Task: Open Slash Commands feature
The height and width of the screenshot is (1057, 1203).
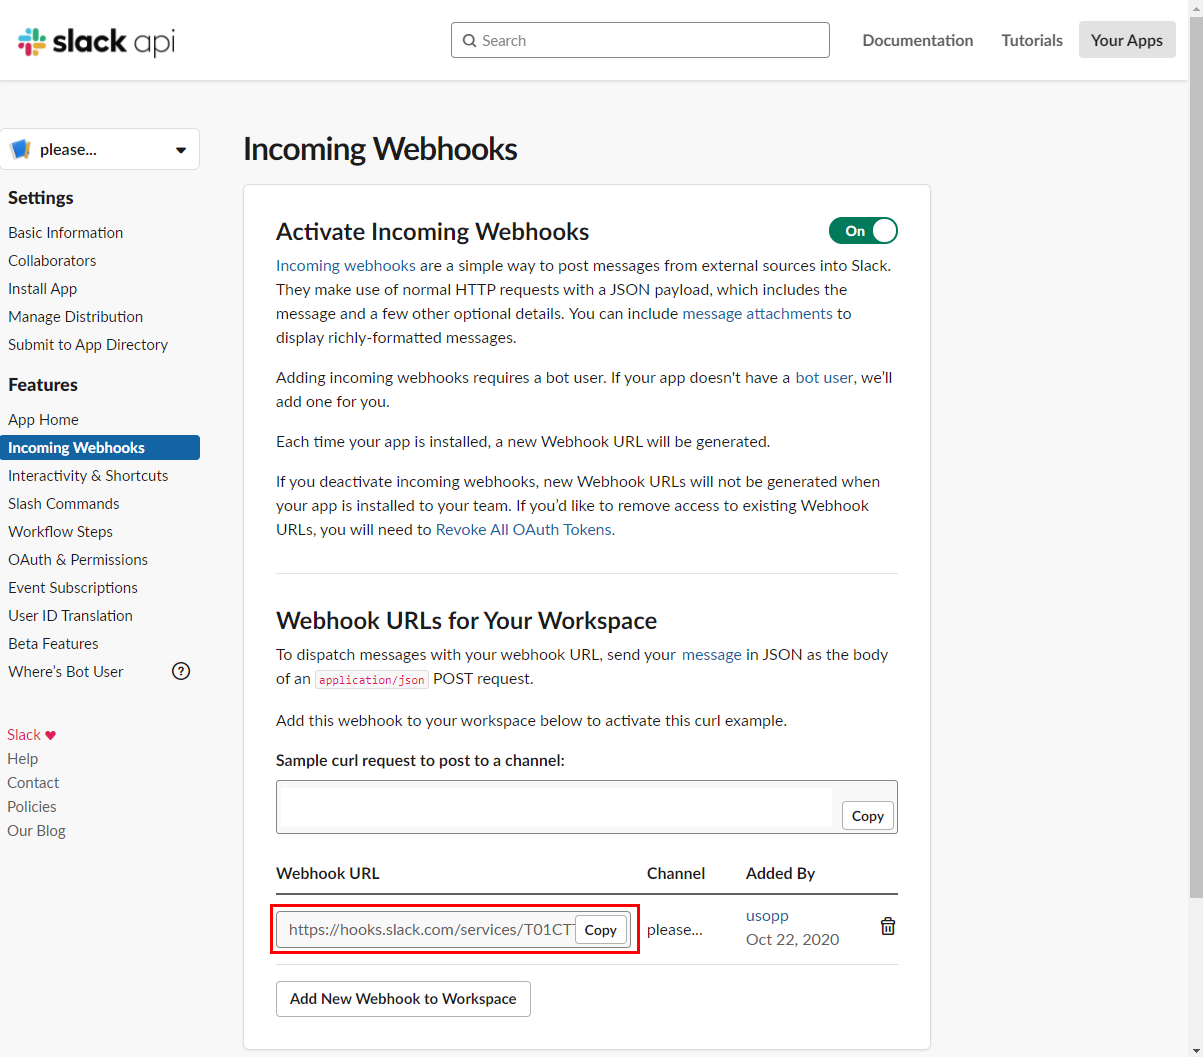Action: (64, 503)
